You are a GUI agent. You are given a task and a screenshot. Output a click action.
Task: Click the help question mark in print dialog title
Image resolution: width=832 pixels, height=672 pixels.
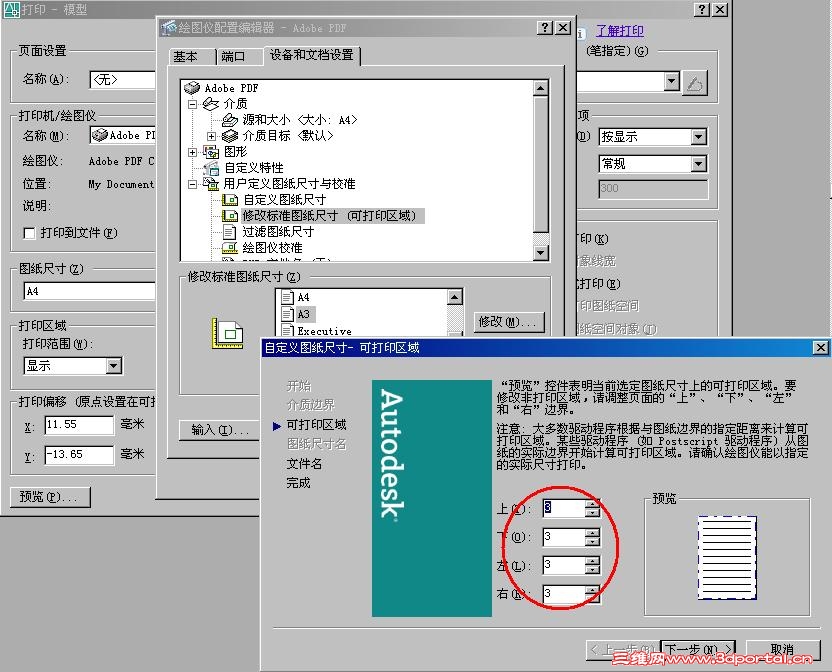702,9
